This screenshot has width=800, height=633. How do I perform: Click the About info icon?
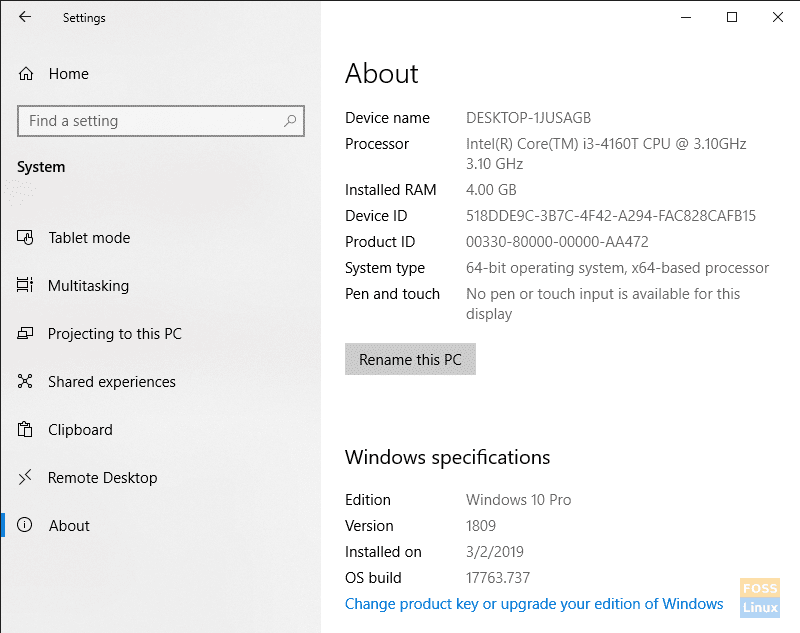(x=24, y=525)
